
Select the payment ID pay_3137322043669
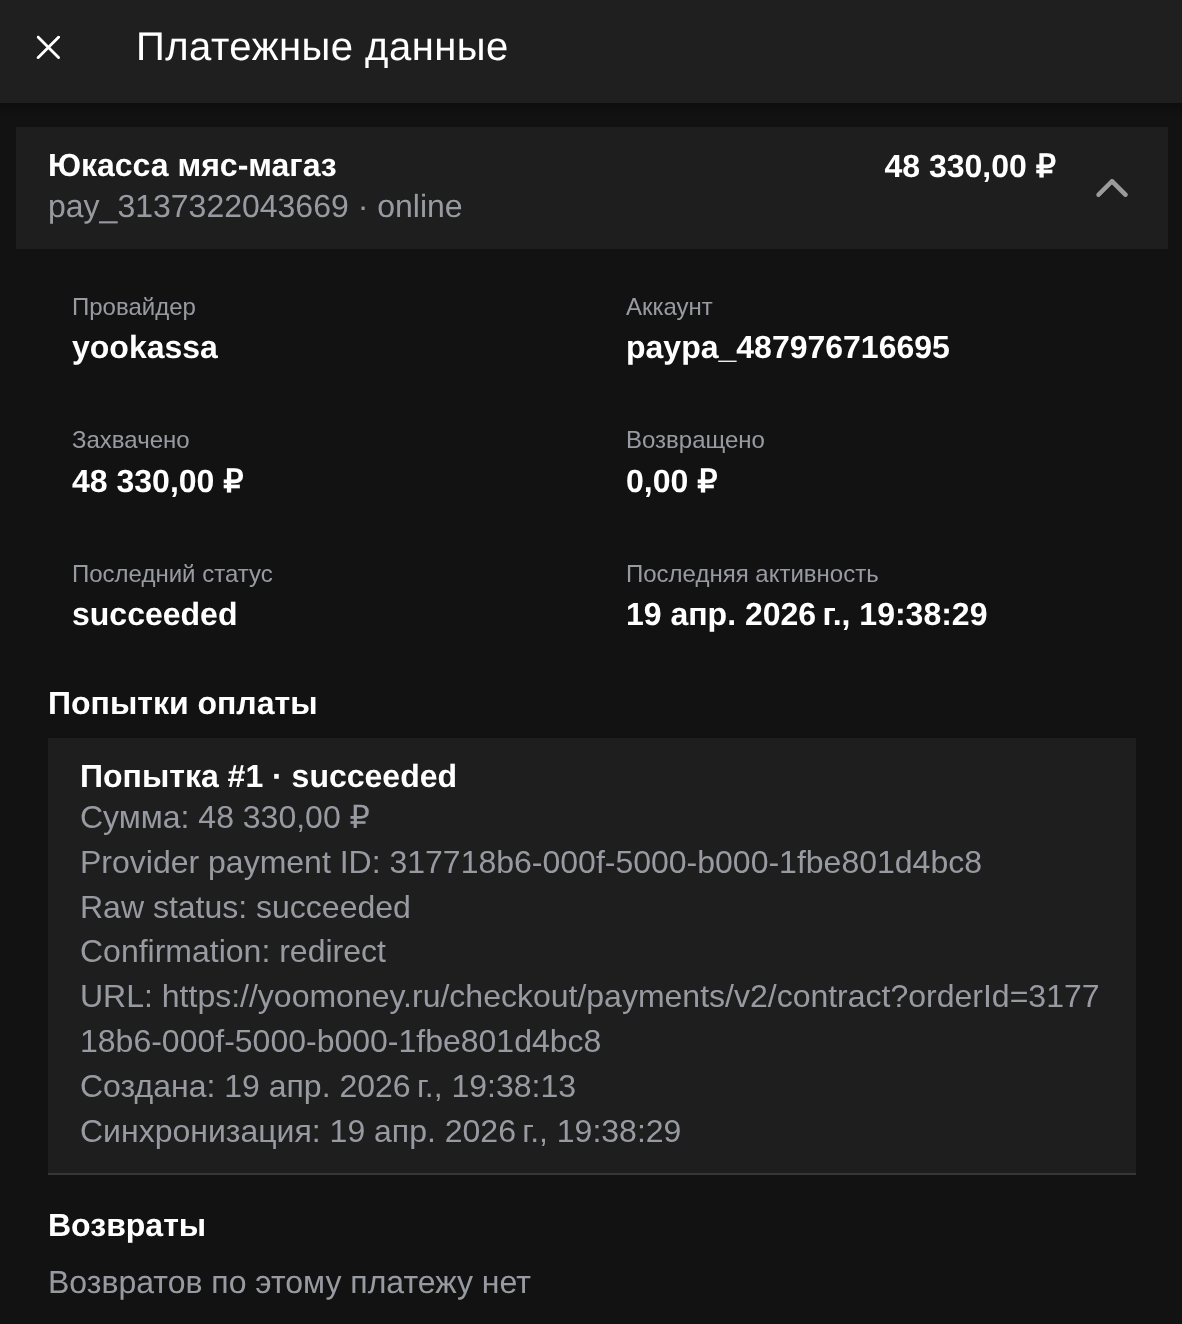pos(197,206)
